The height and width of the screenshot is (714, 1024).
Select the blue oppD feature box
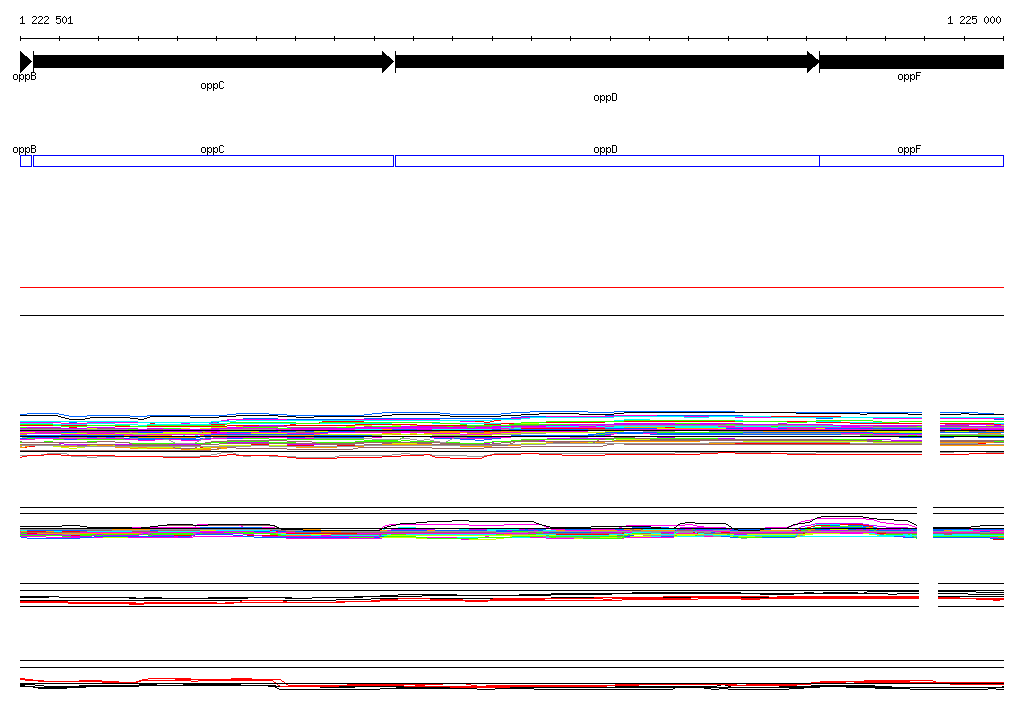point(607,161)
